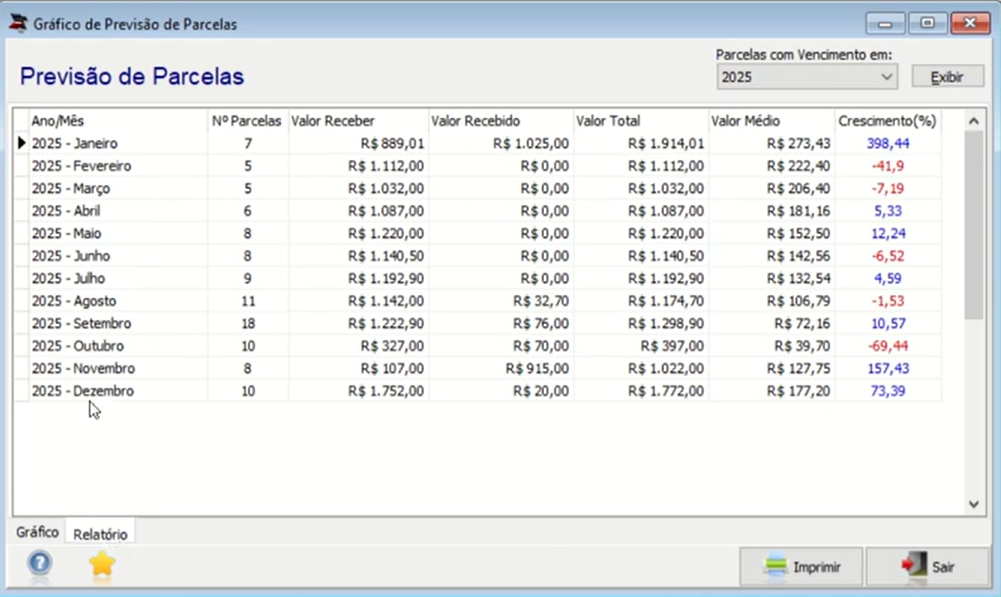Select the 2025 - Abril row

[478, 211]
